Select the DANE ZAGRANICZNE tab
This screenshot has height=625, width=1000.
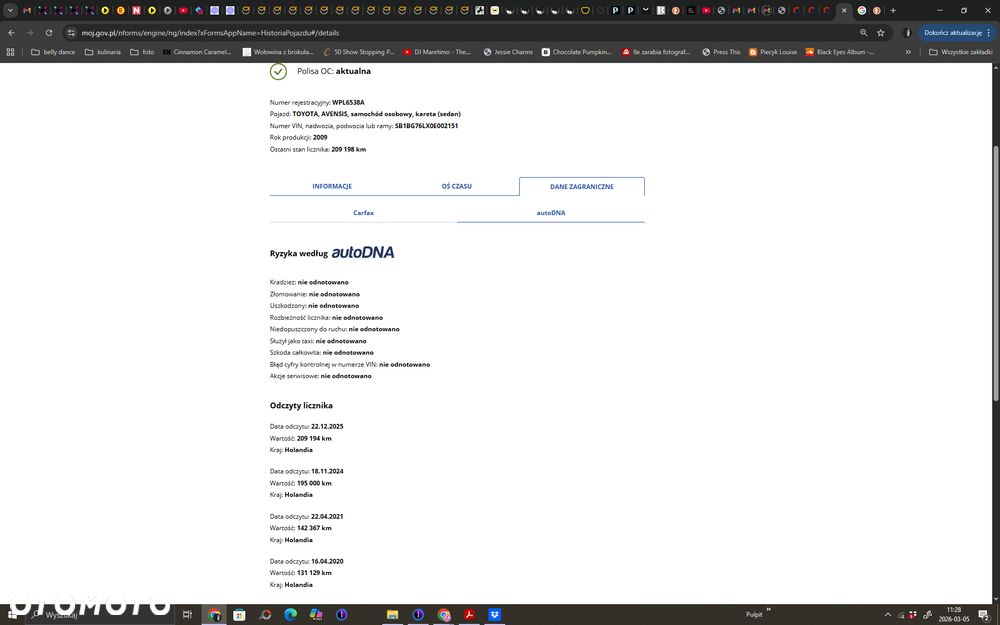[x=582, y=186]
